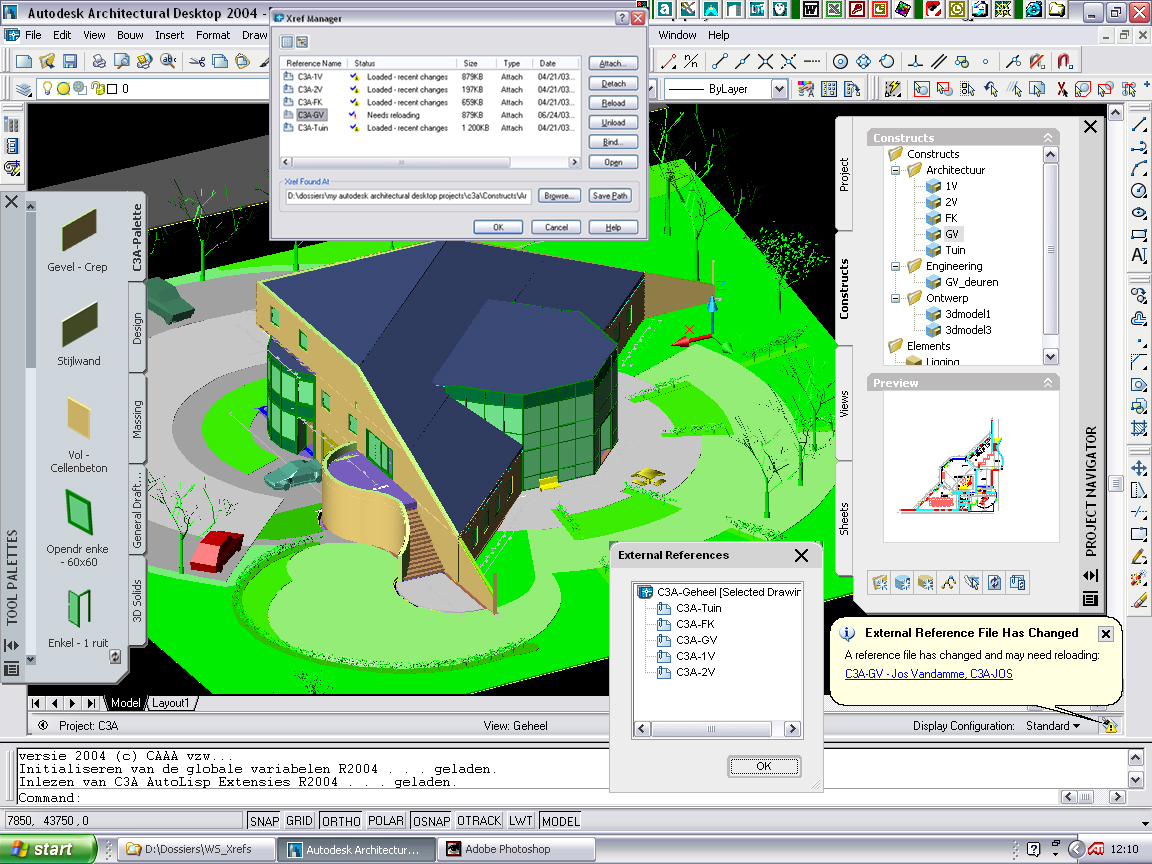
Task: Collapse the Ontwerp folder node
Action: pos(896,298)
